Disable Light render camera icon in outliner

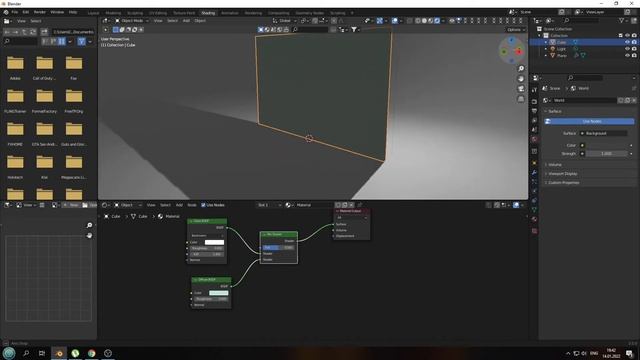(x=634, y=49)
